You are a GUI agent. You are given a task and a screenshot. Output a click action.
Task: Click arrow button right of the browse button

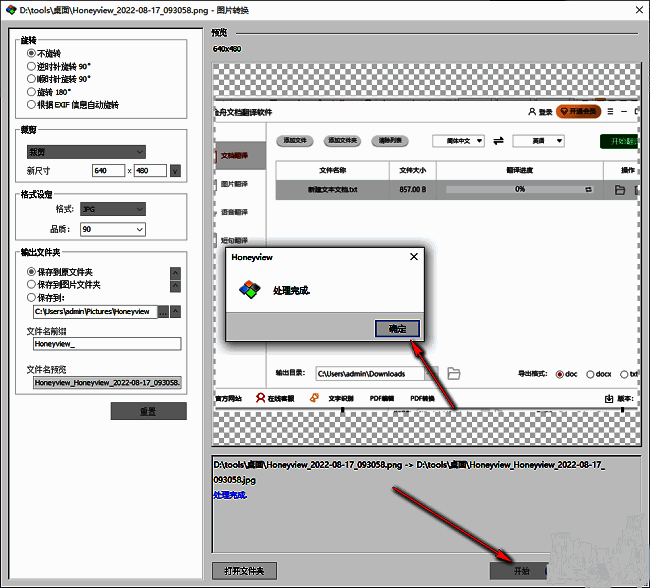pyautogui.click(x=176, y=312)
